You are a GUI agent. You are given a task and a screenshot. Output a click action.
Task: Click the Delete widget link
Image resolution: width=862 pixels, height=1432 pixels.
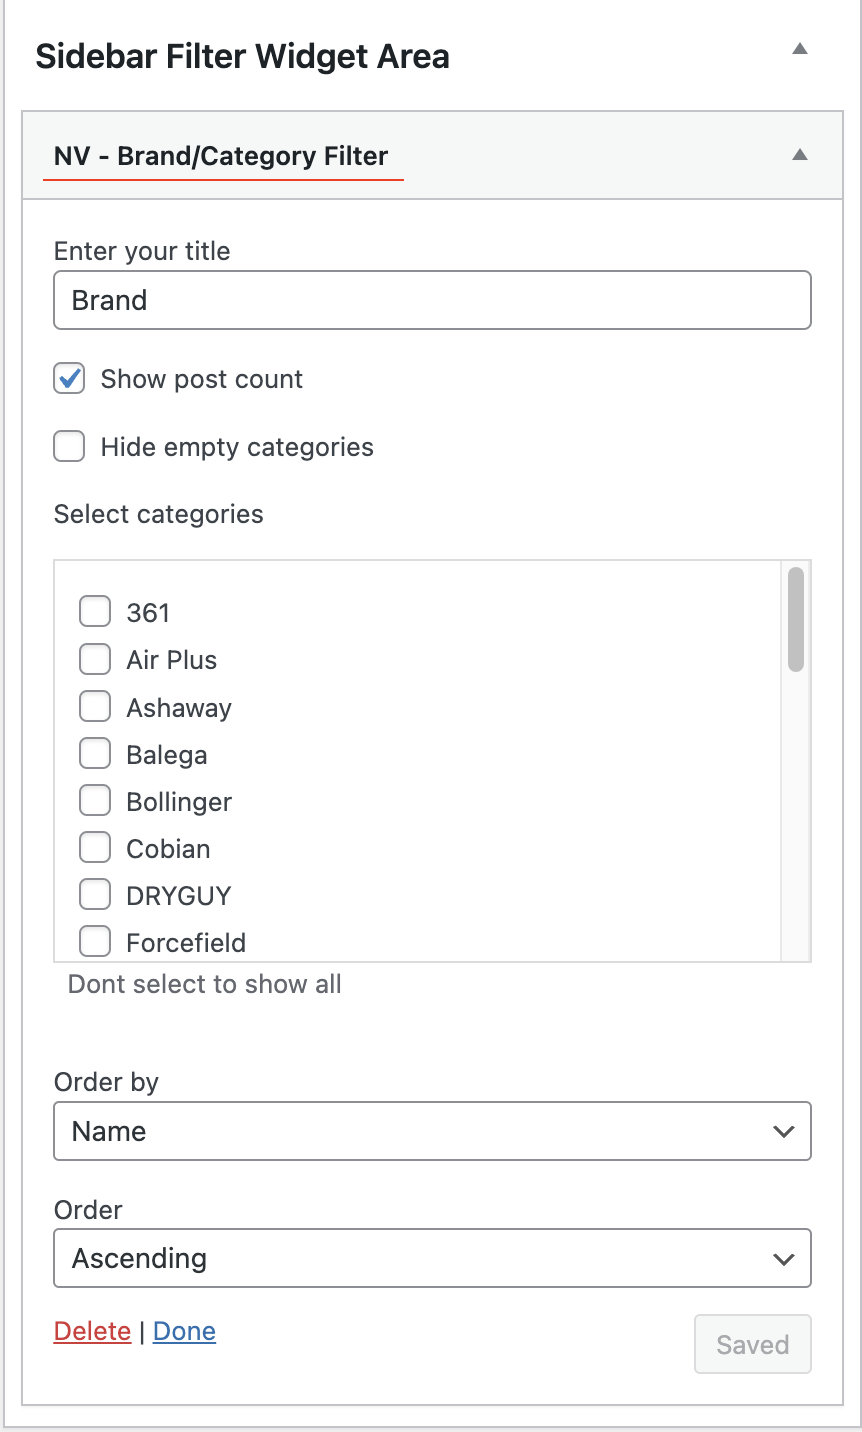(92, 1331)
